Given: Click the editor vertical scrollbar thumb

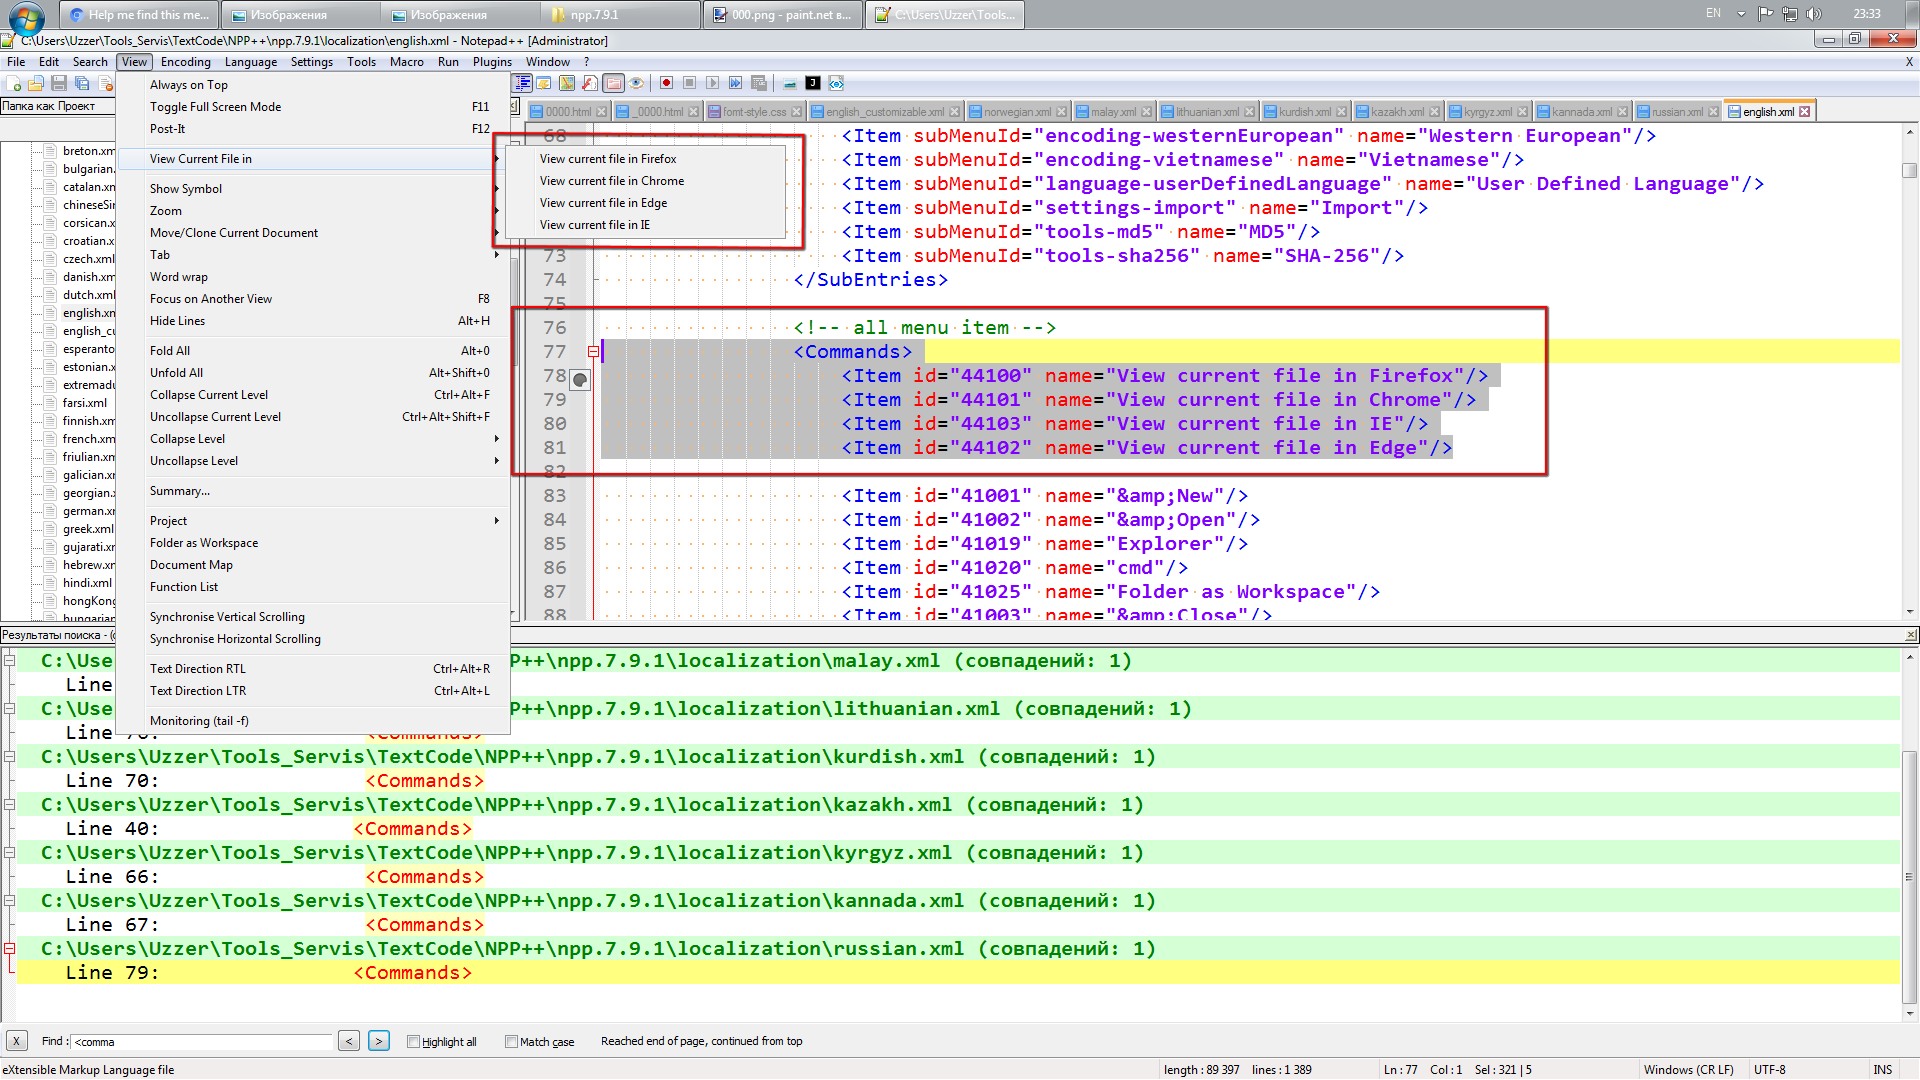Looking at the screenshot, I should 1909,171.
